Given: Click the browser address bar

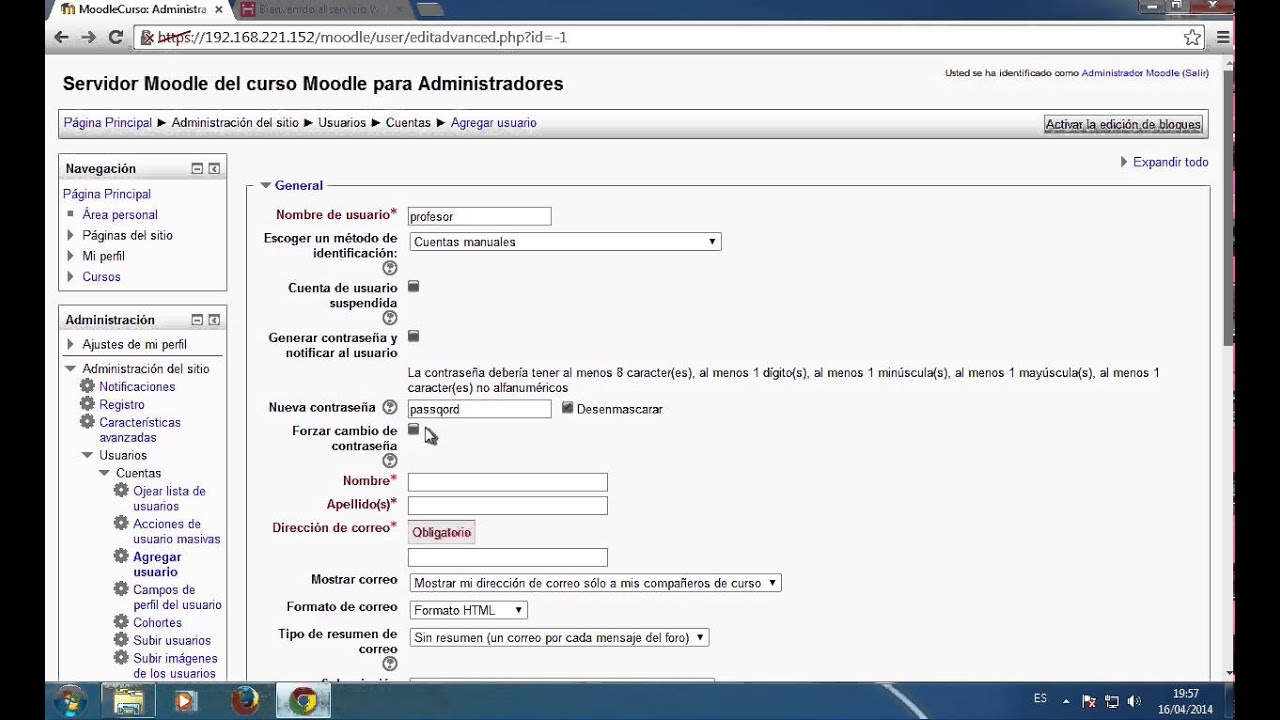Looking at the screenshot, I should (670, 37).
